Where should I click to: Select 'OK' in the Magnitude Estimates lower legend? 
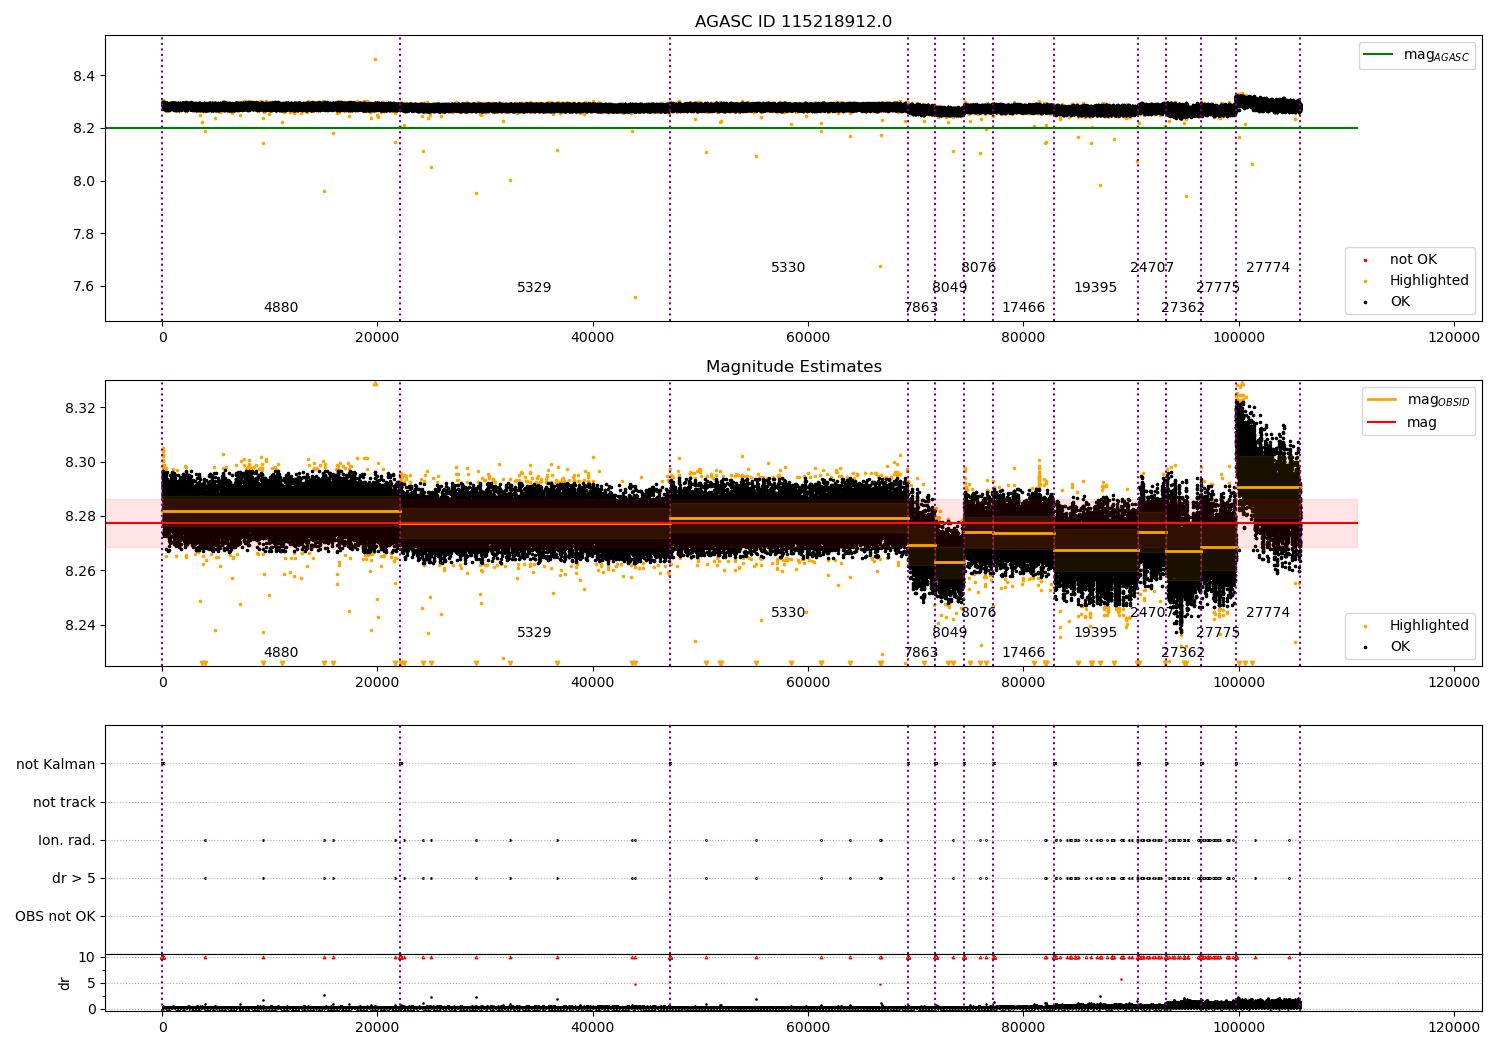coord(1400,647)
